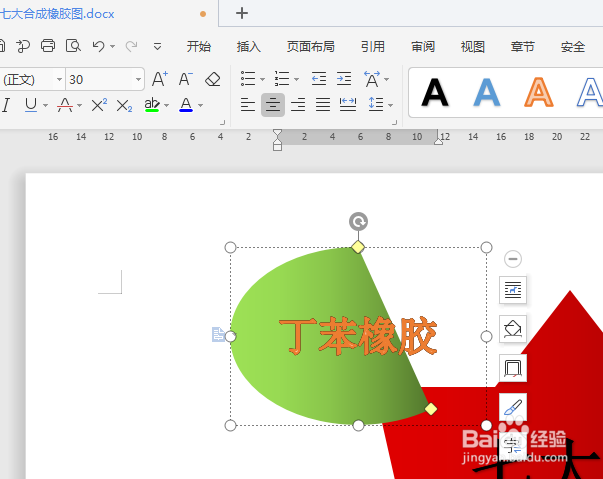This screenshot has width=603, height=479.
Task: Open the 开始 tab
Action: [x=199, y=47]
